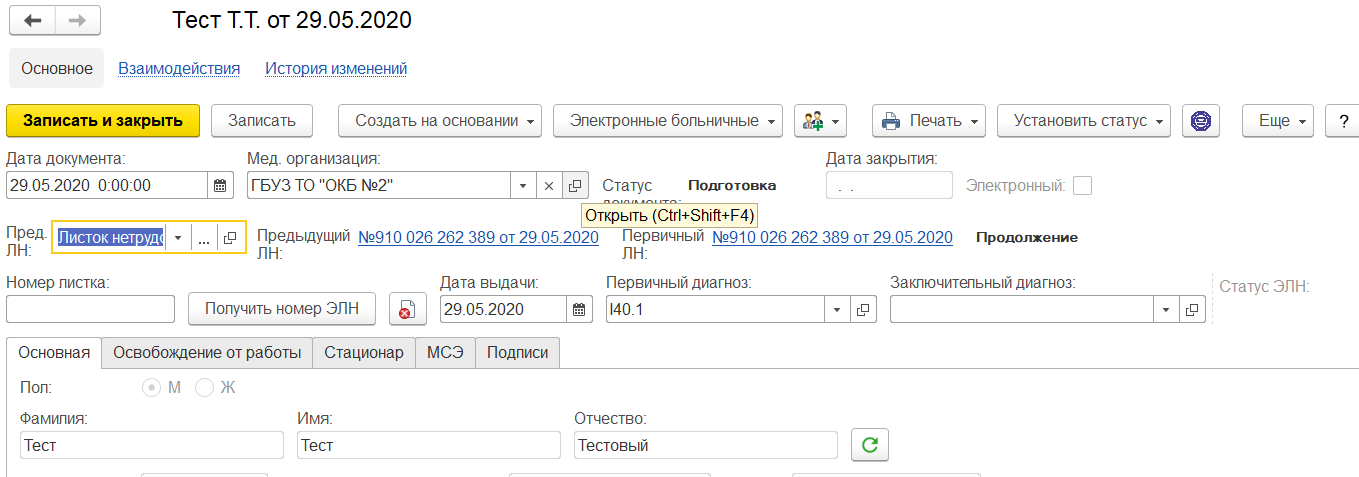Screen dimensions: 1359x477
Task: Select the Ж gender radio button
Action: tap(205, 387)
